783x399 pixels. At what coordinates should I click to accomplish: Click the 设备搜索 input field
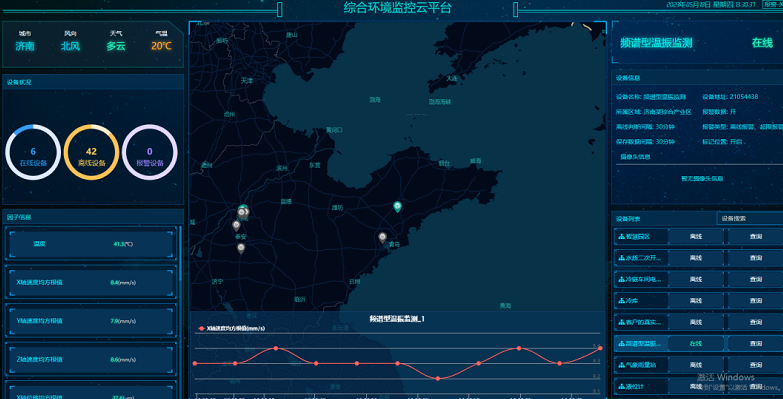[750, 218]
